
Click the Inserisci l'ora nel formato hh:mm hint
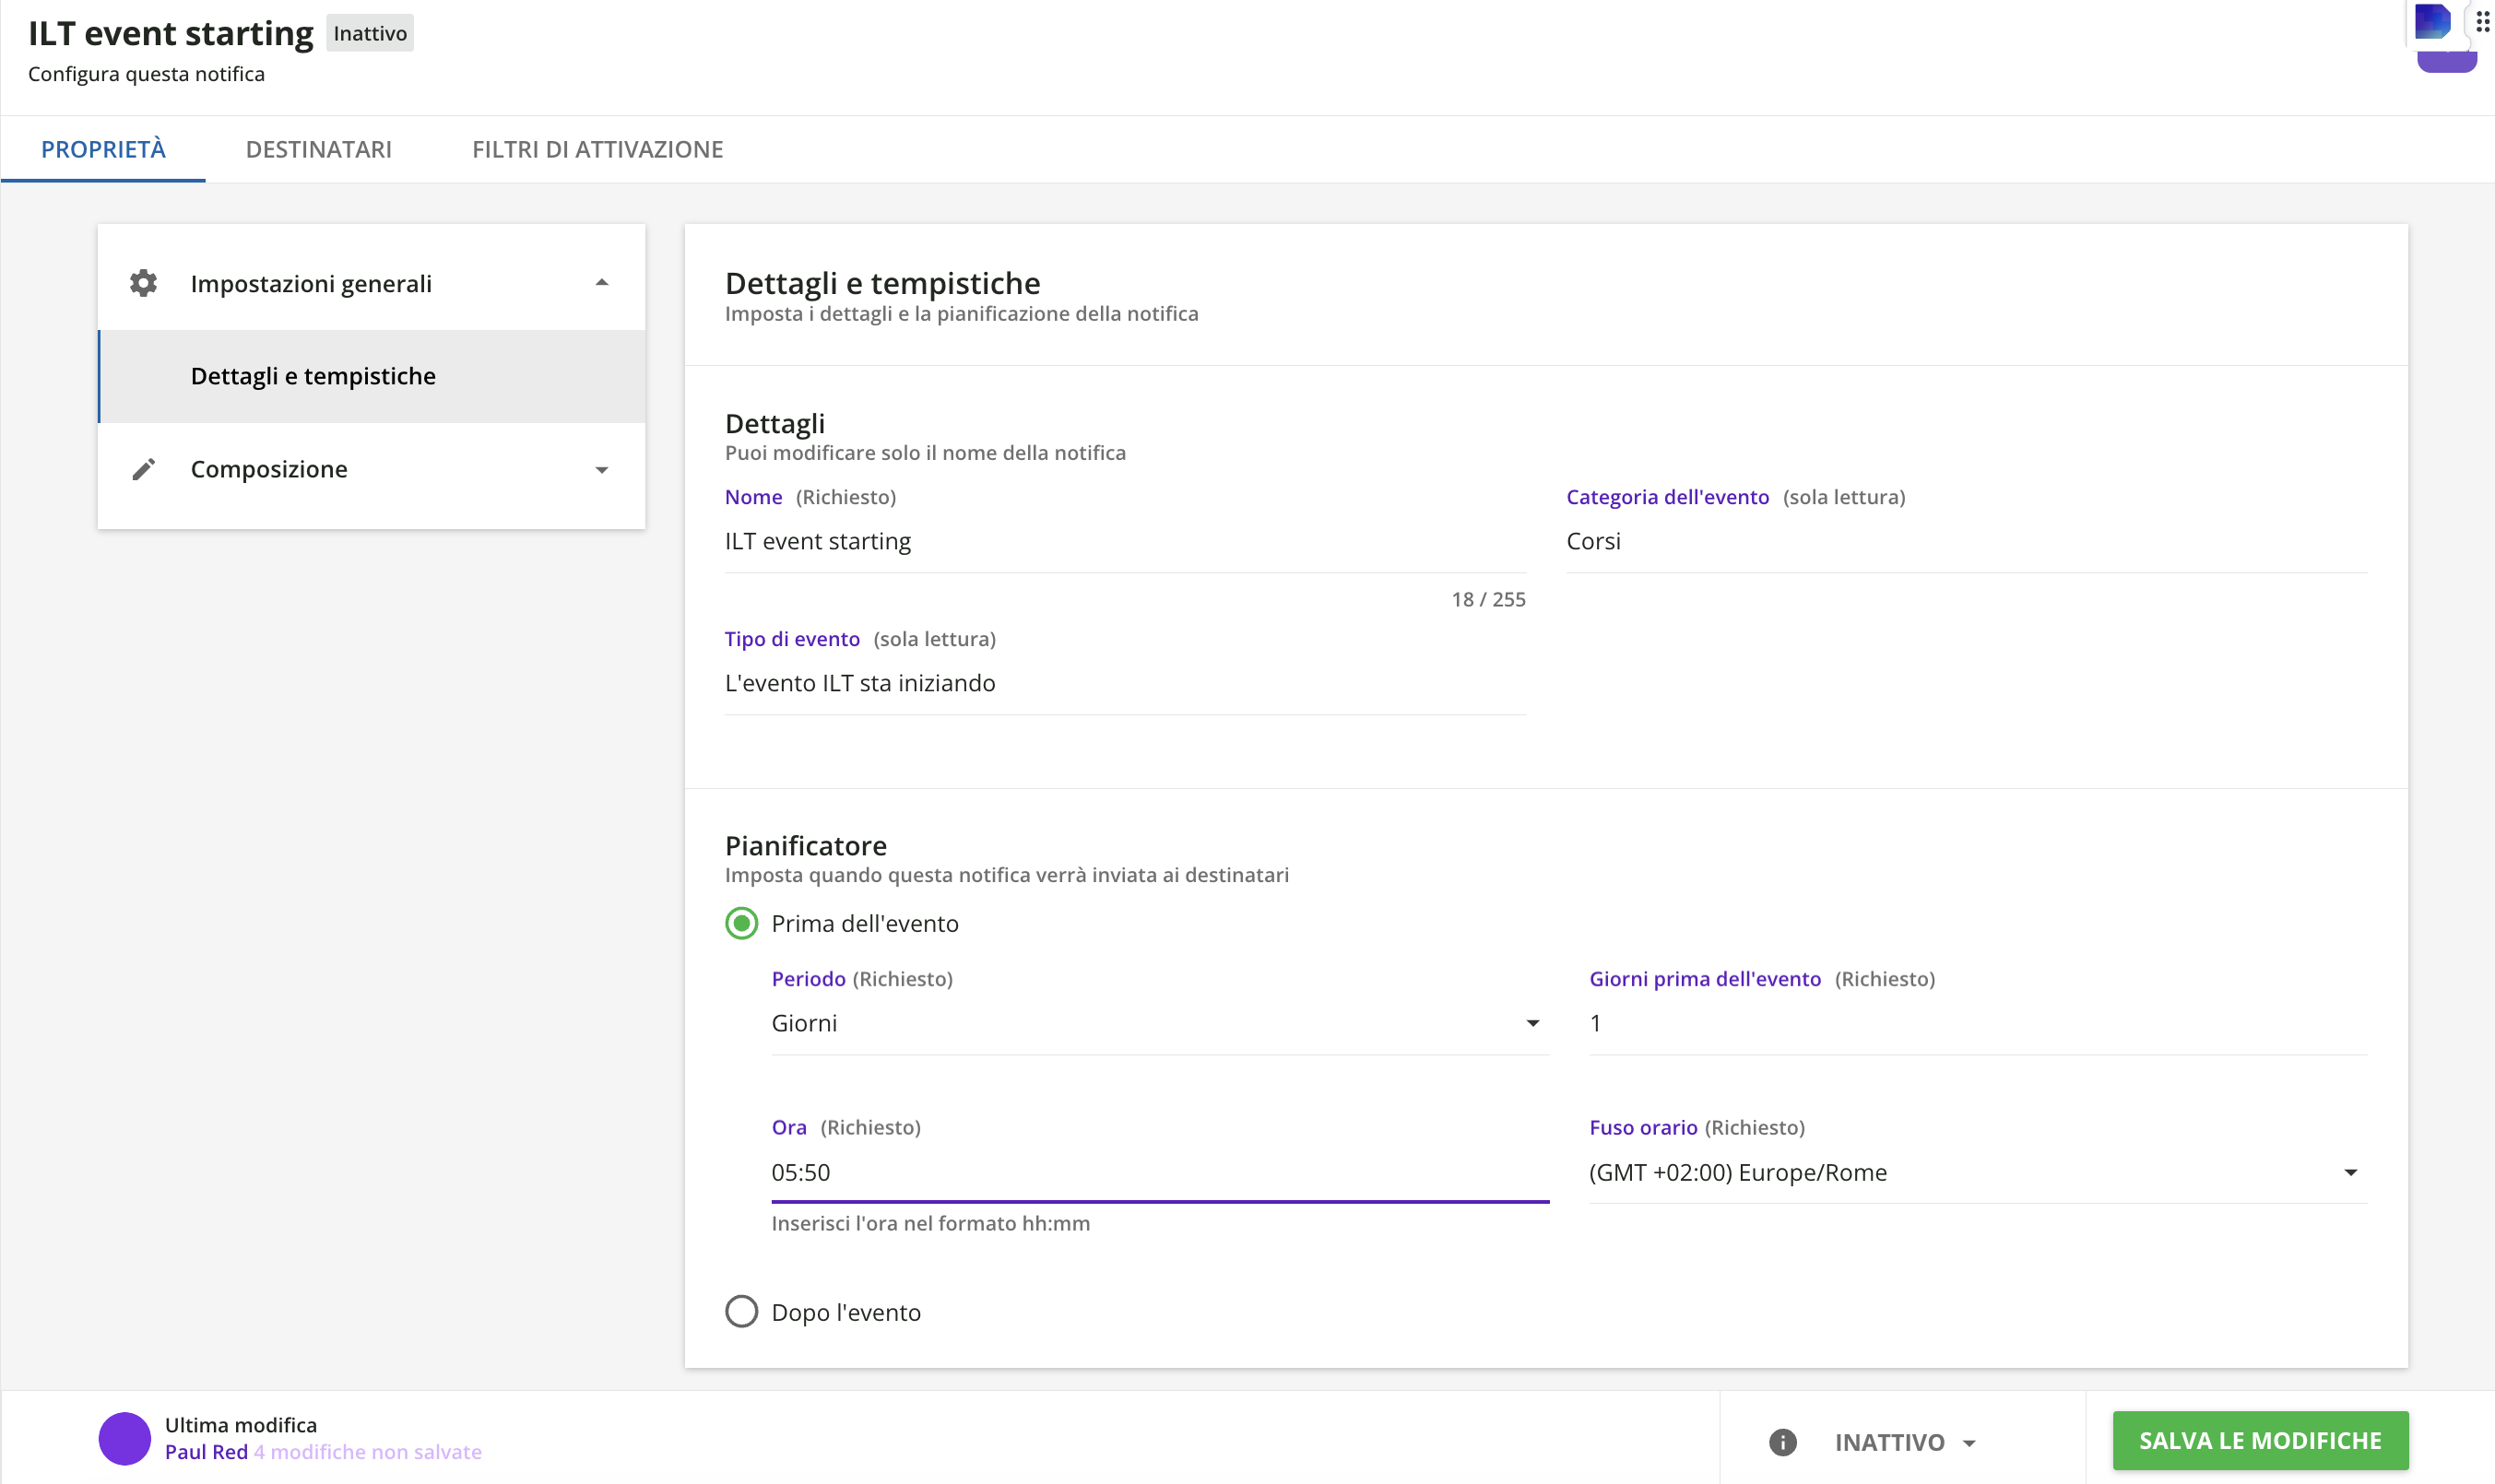coord(930,1223)
